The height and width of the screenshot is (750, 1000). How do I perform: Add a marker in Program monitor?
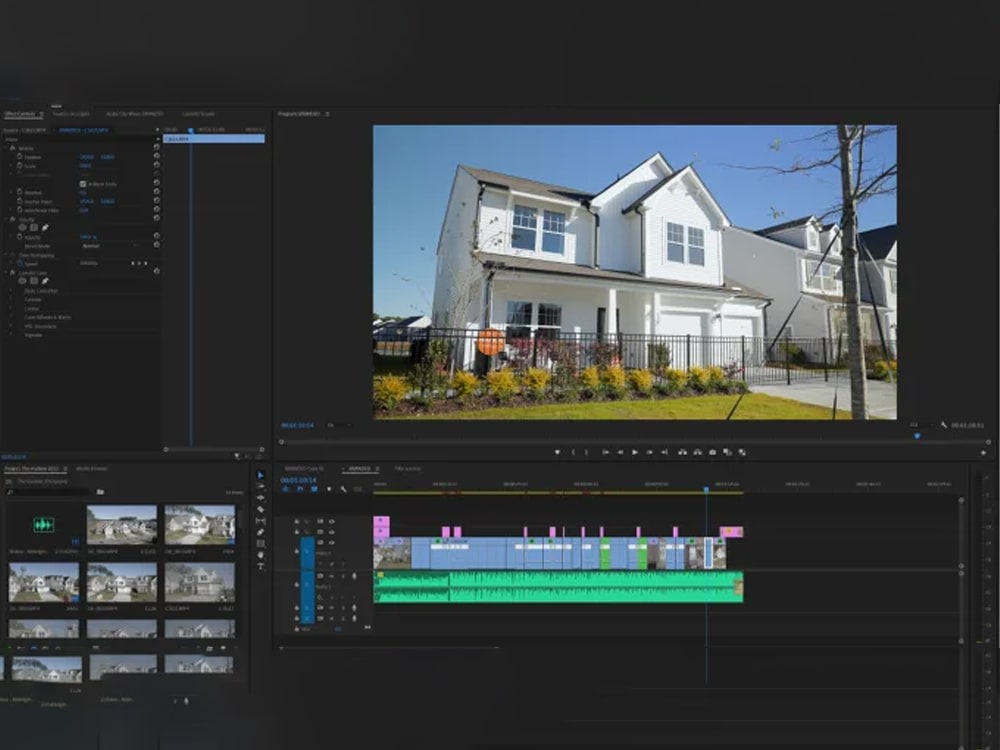click(557, 452)
